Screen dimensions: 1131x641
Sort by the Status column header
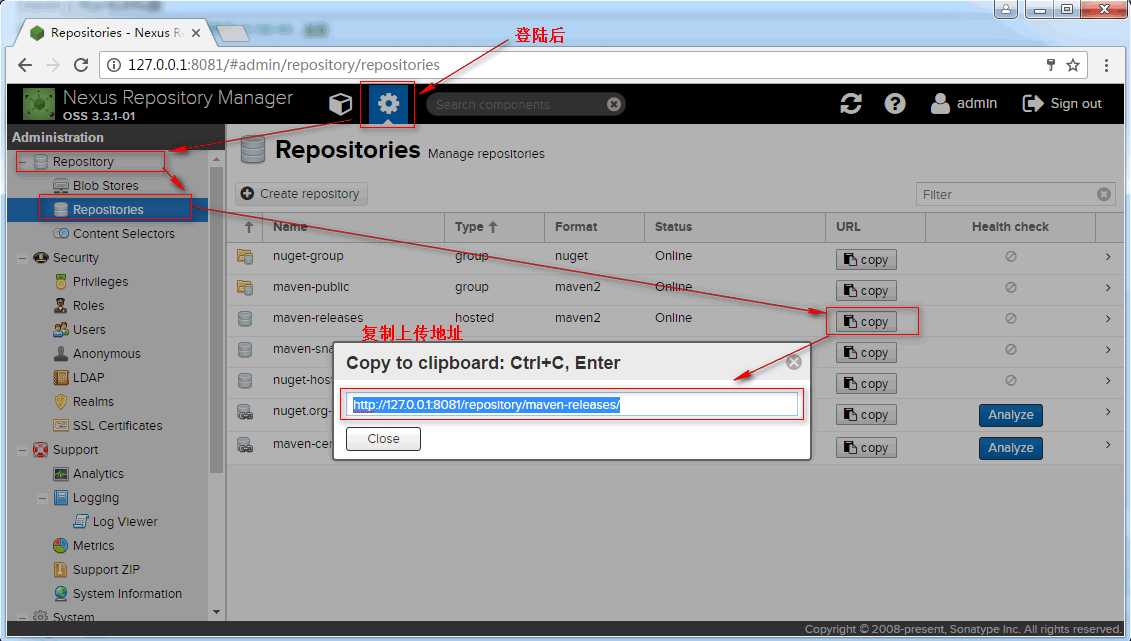coord(735,226)
